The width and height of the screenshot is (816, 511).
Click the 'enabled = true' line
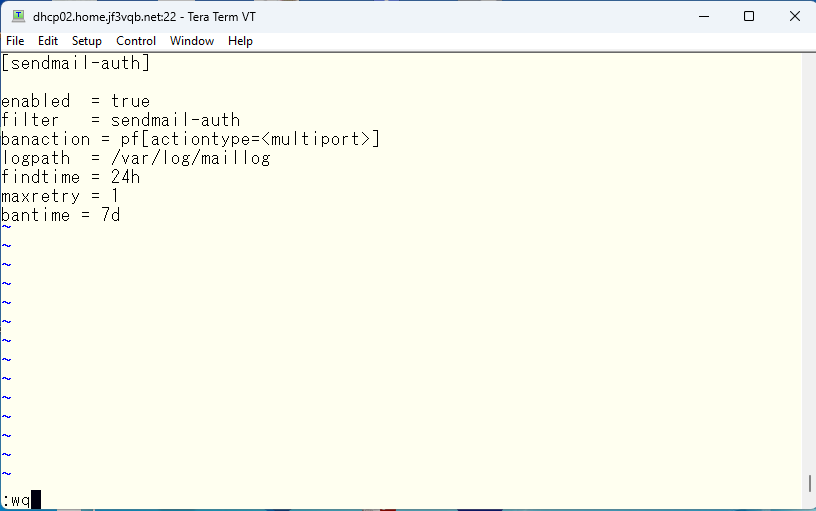pos(75,101)
